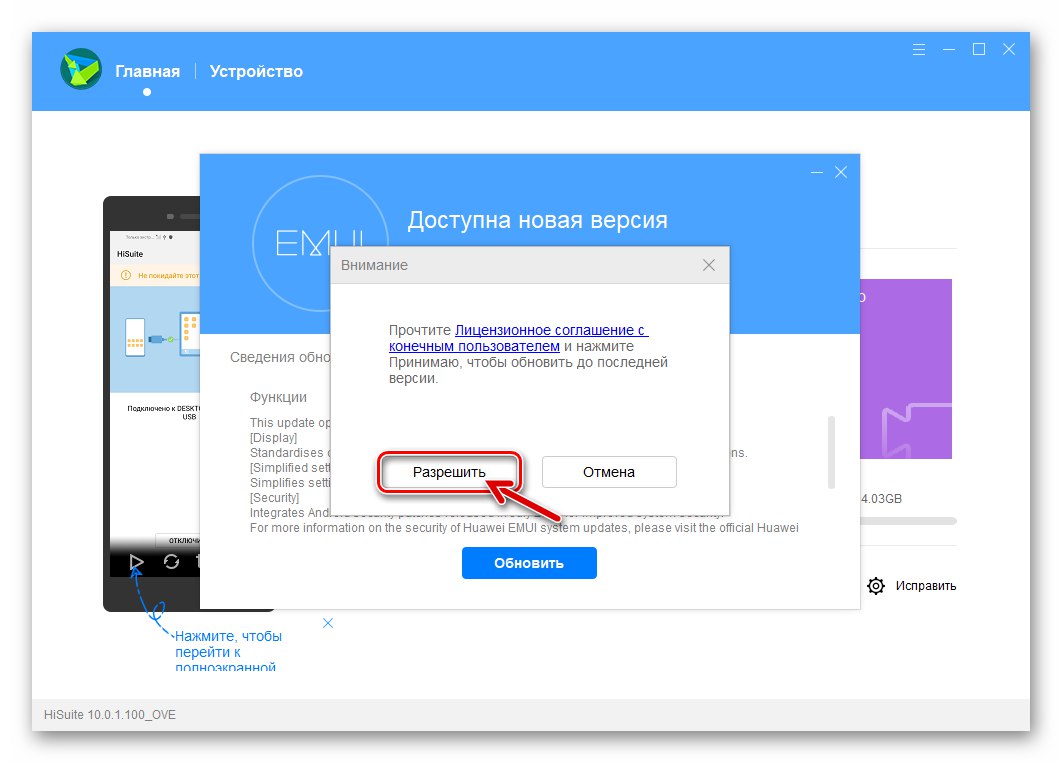This screenshot has height=763, width=1062.
Task: Maximize the HiSuite main window
Action: [979, 49]
